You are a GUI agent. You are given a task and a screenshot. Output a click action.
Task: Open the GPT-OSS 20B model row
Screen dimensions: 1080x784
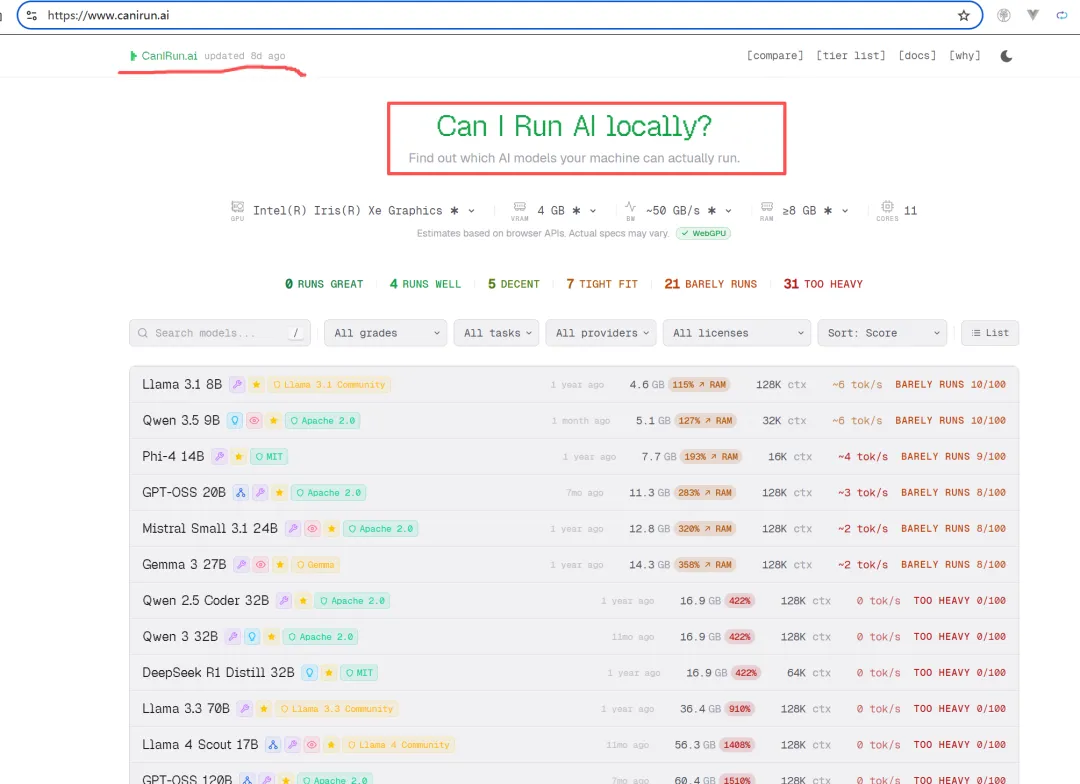click(574, 493)
